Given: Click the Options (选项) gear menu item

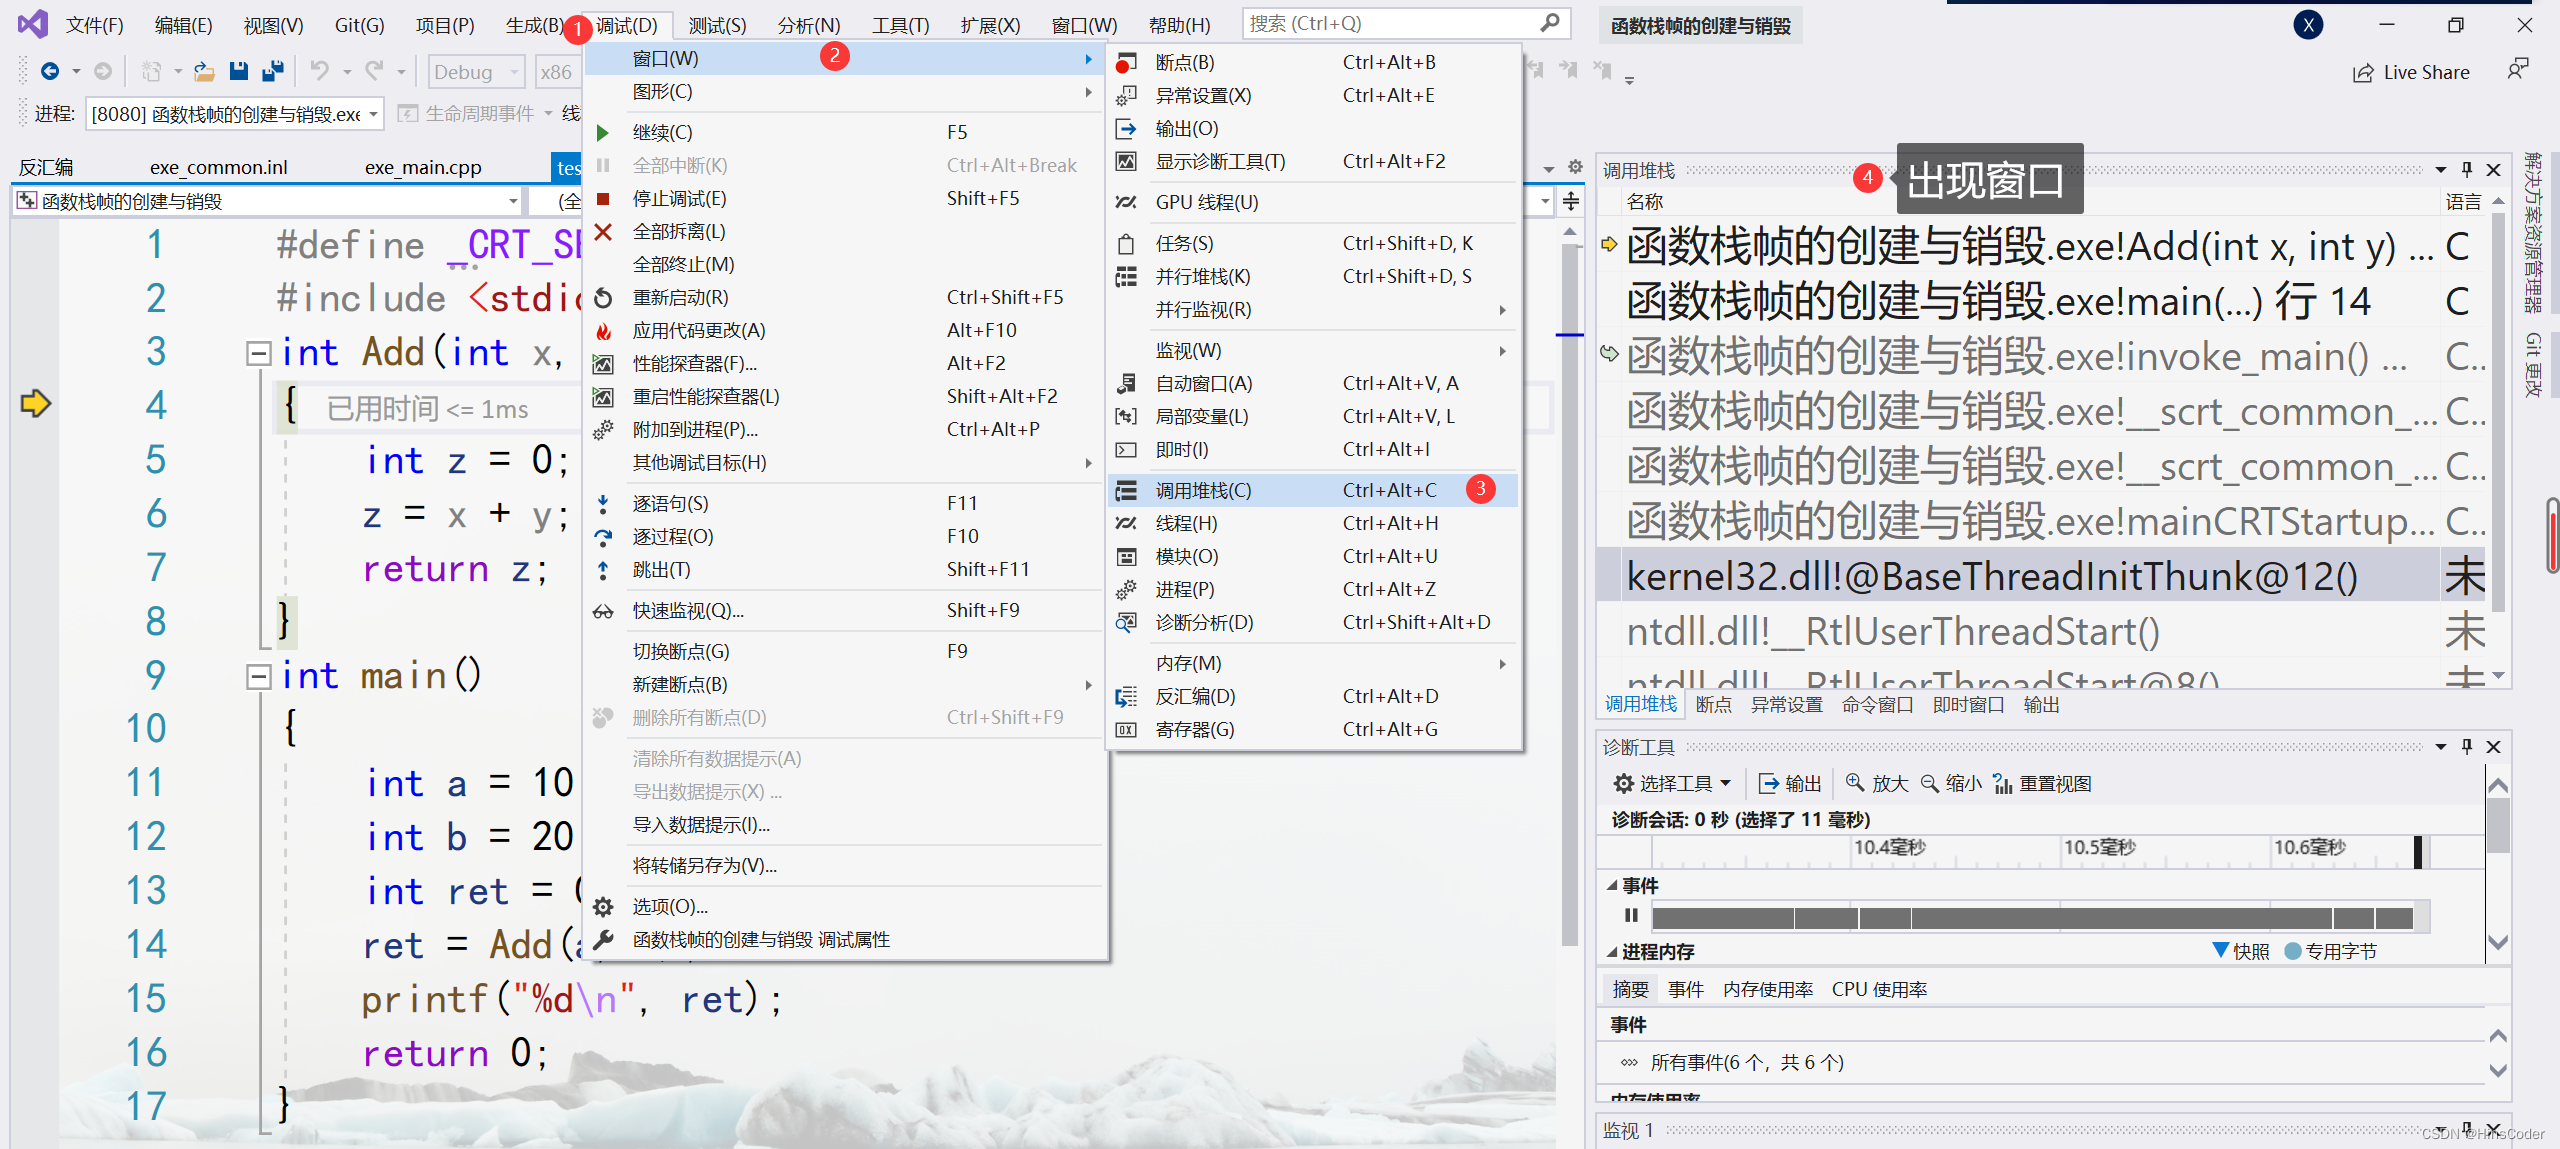Looking at the screenshot, I should pos(670,906).
